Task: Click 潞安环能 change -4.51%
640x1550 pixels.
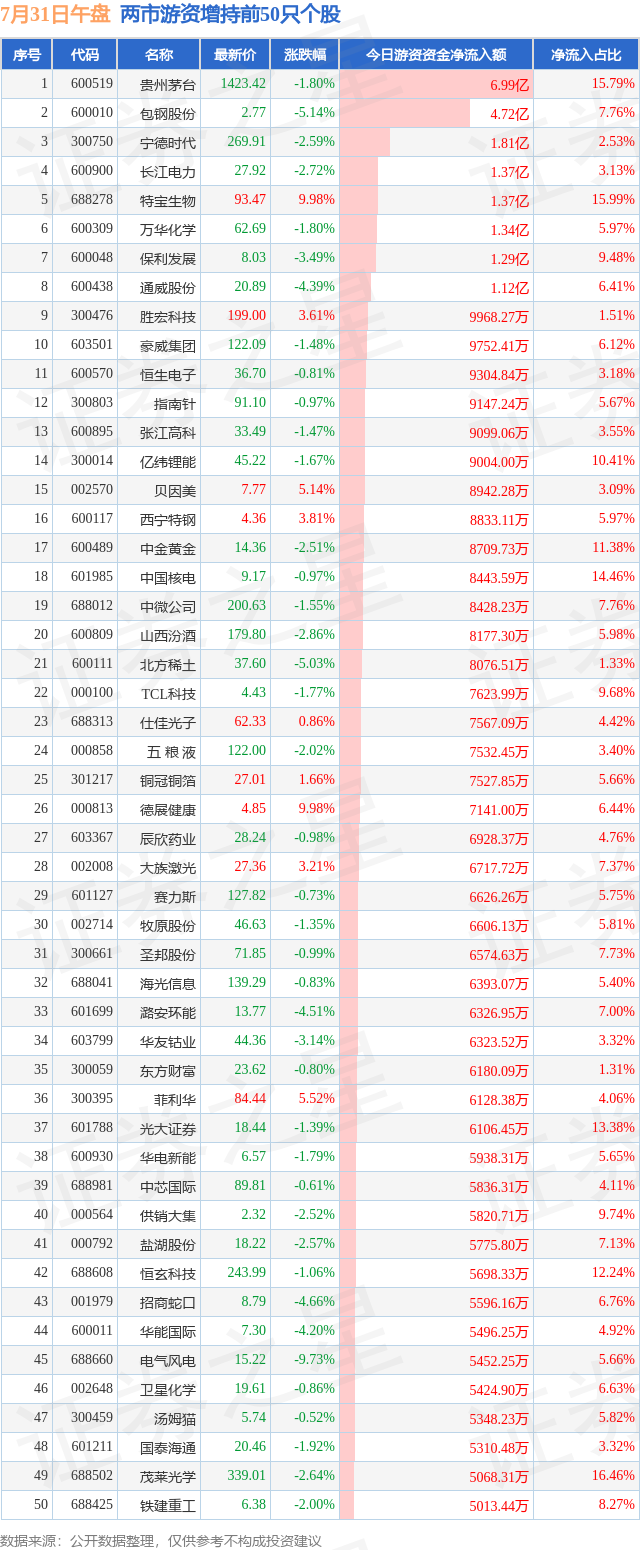Action: (314, 1012)
